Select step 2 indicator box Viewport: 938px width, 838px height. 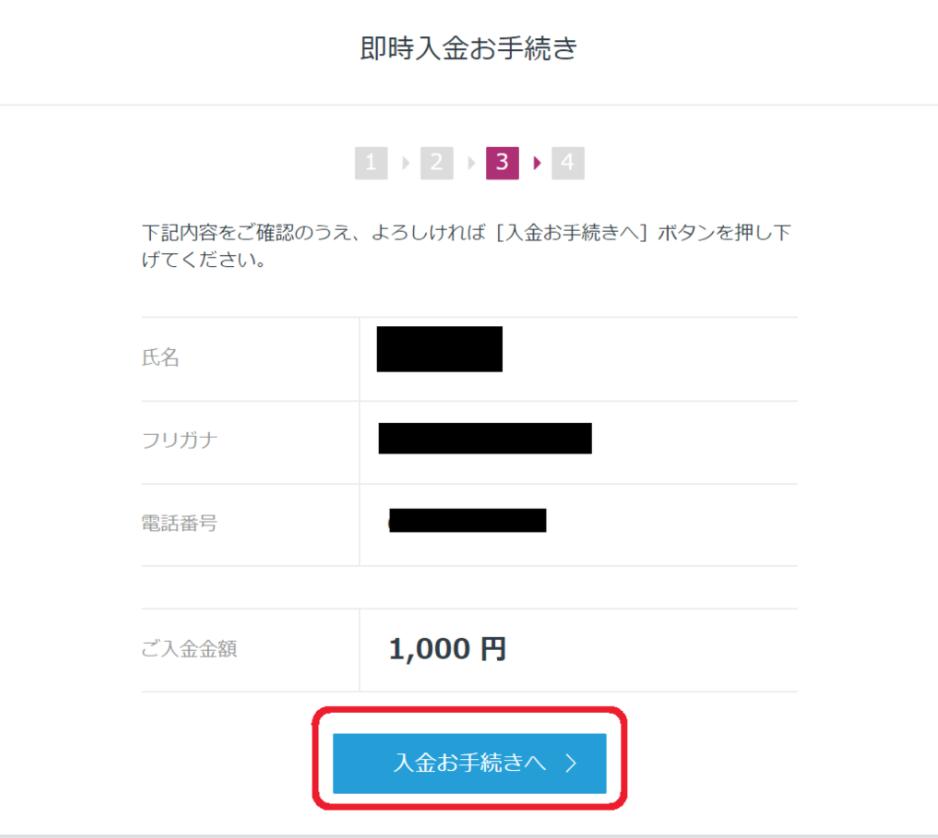437,163
